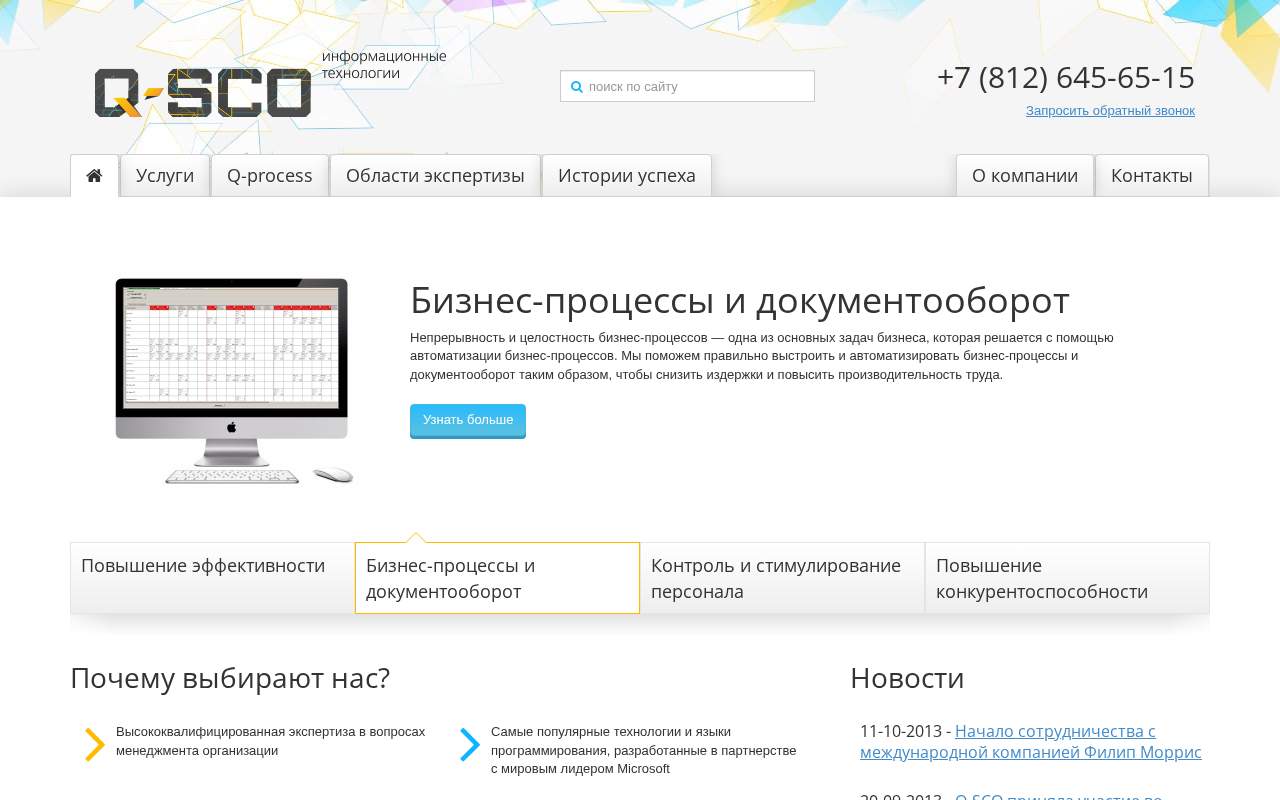Open Истории успеха menu item
1280x800 pixels.
[x=627, y=176]
